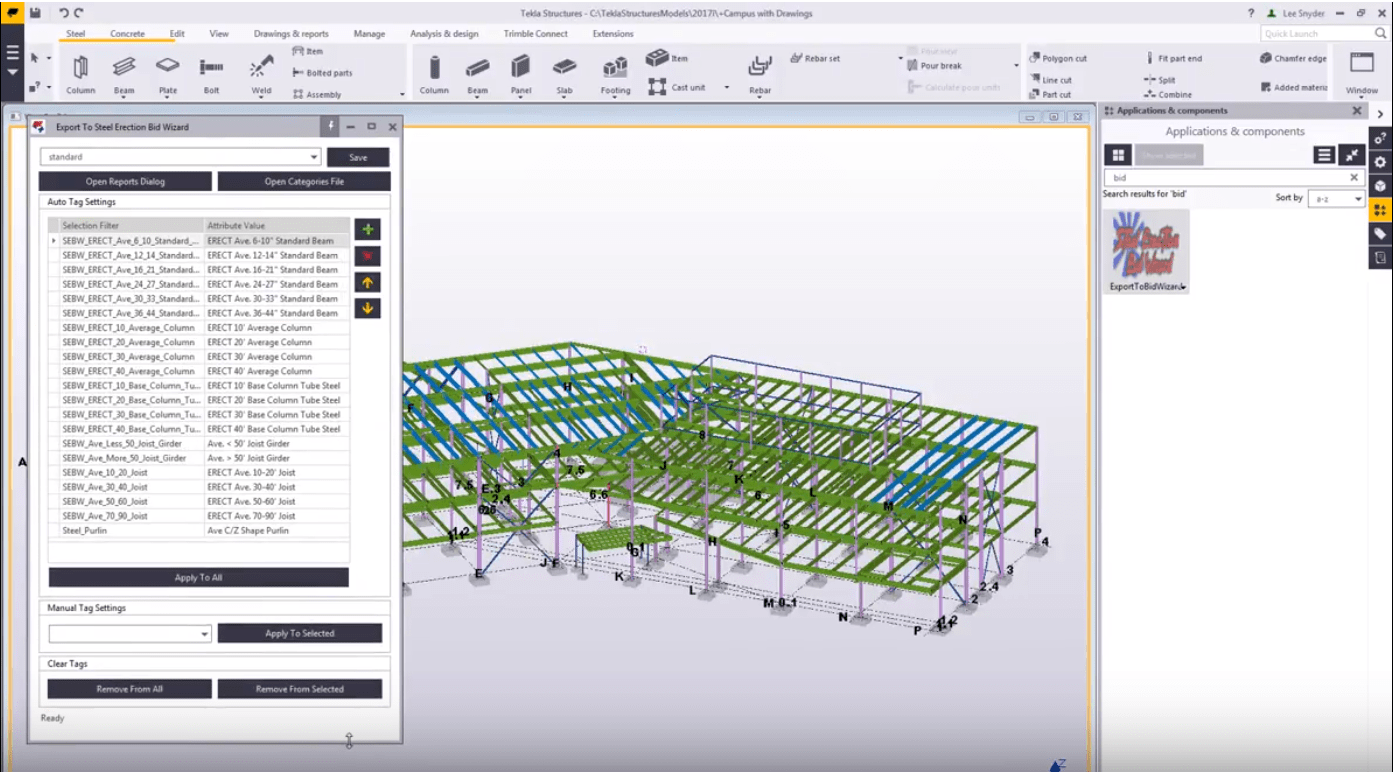The width and height of the screenshot is (1393, 772).
Task: Click the Apply To All button
Action: click(199, 578)
